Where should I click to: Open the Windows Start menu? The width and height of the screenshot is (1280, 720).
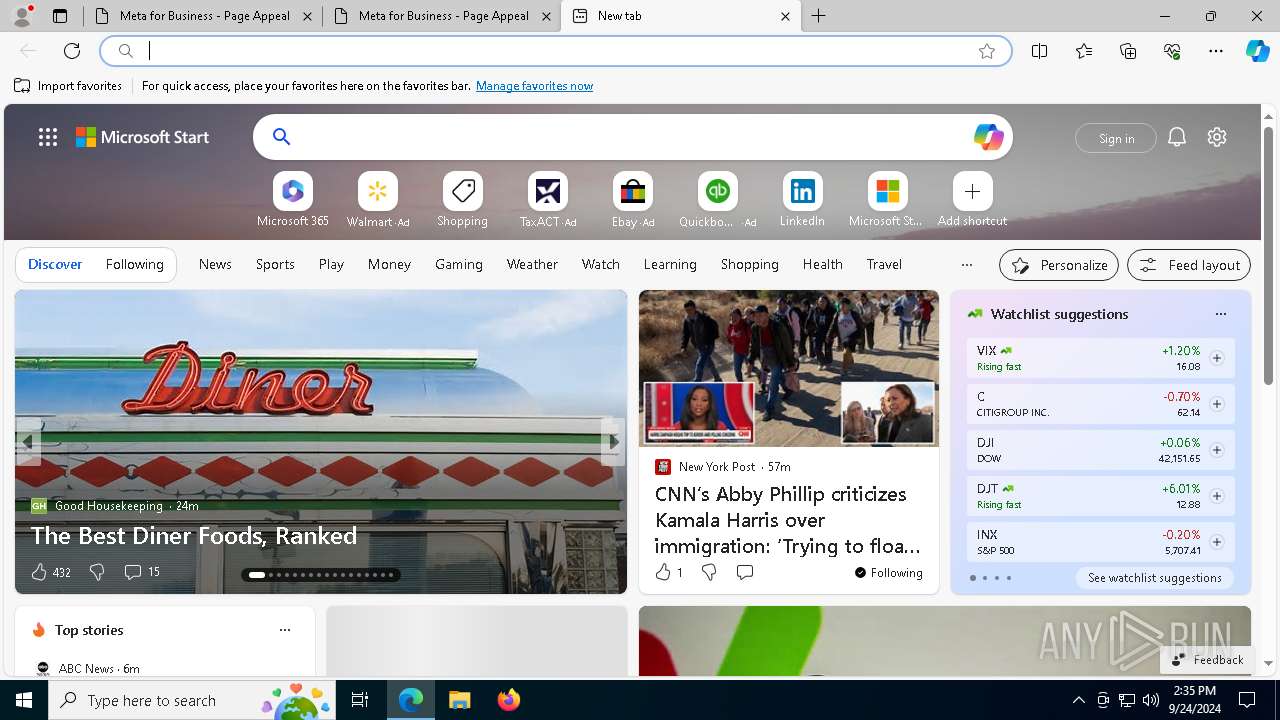click(x=24, y=700)
